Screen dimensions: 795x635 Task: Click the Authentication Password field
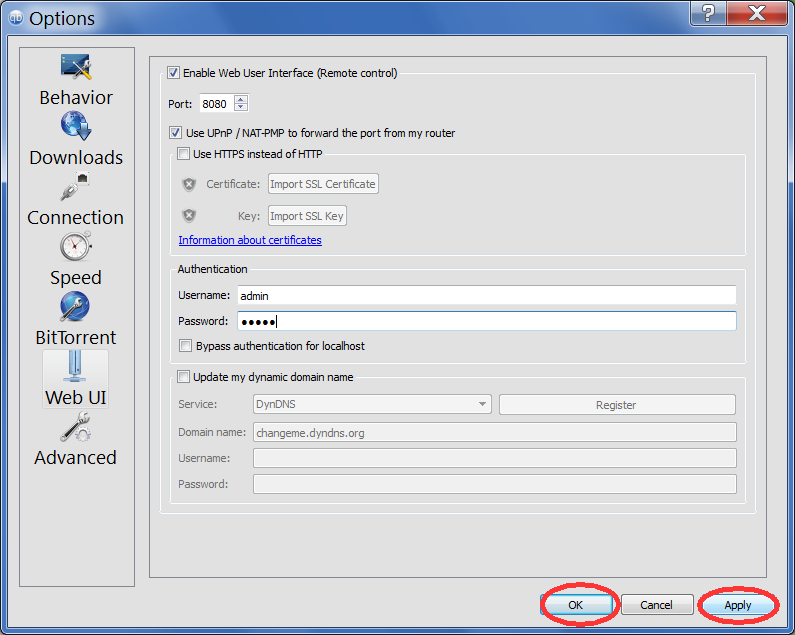click(486, 321)
